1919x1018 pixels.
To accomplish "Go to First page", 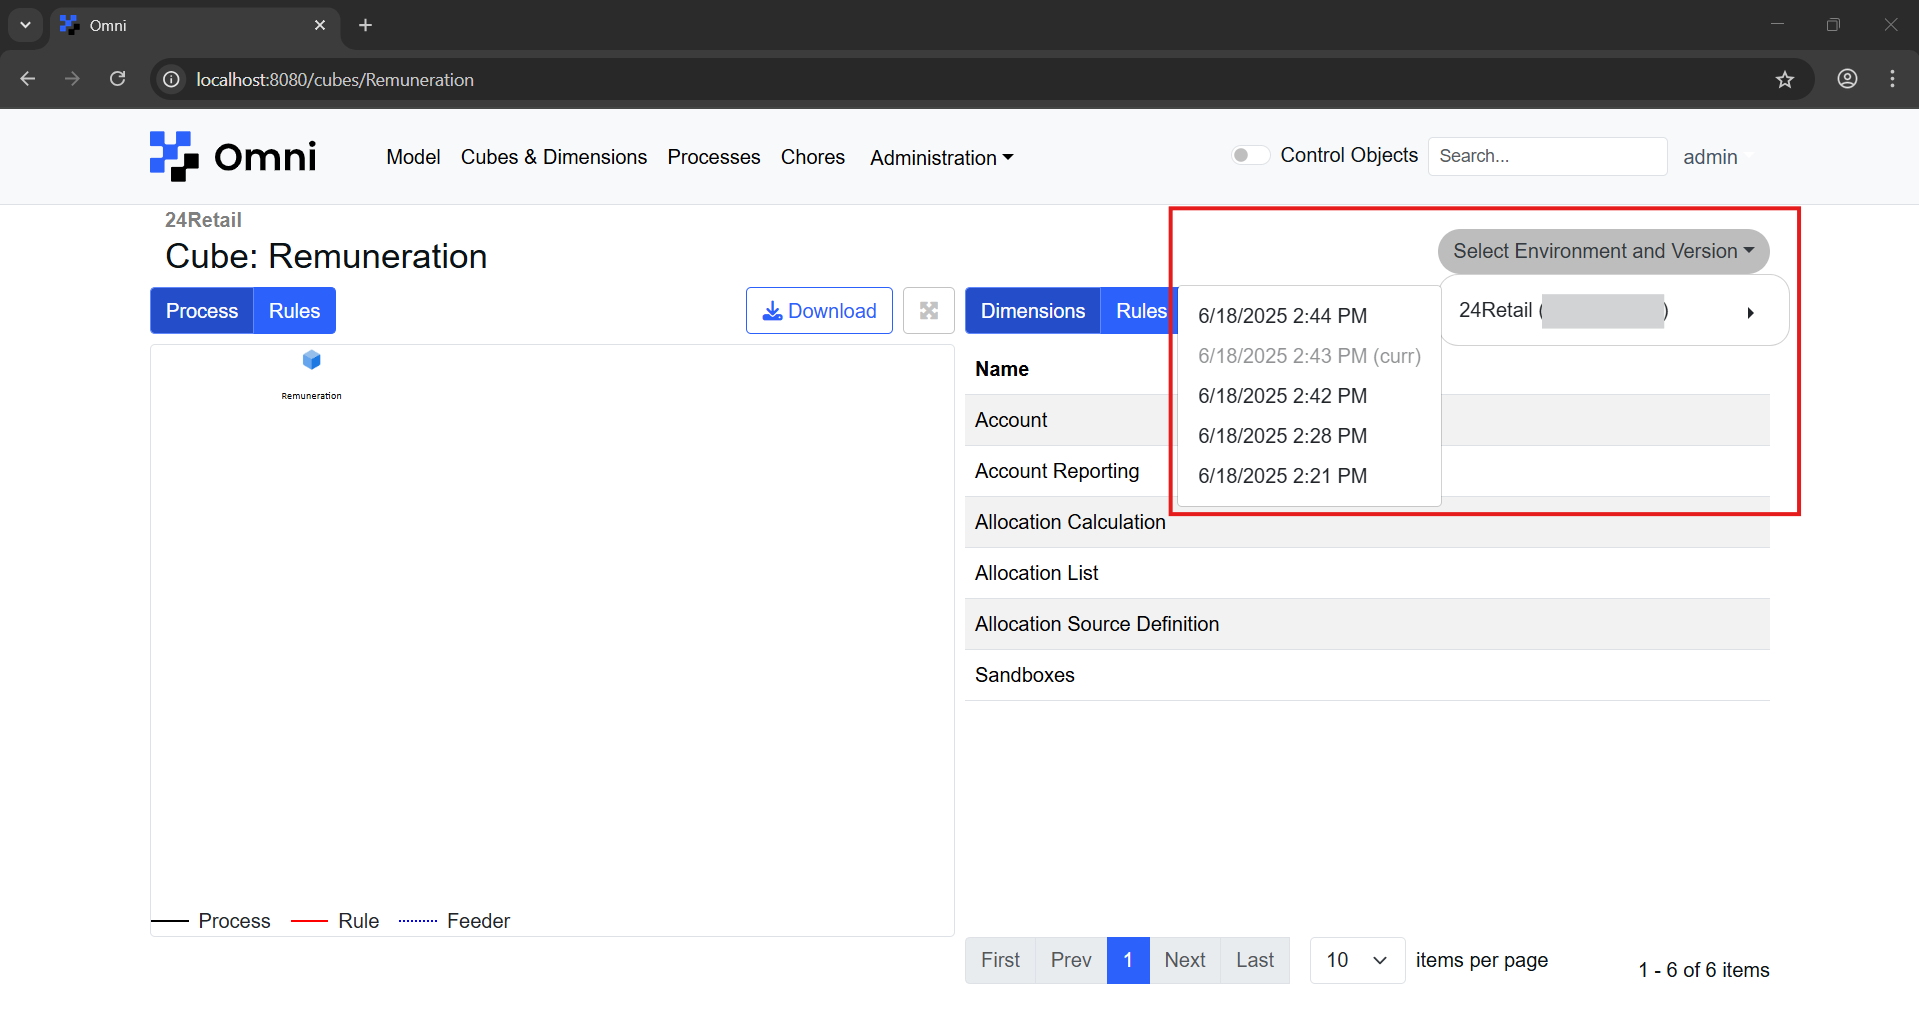I will coord(1000,960).
